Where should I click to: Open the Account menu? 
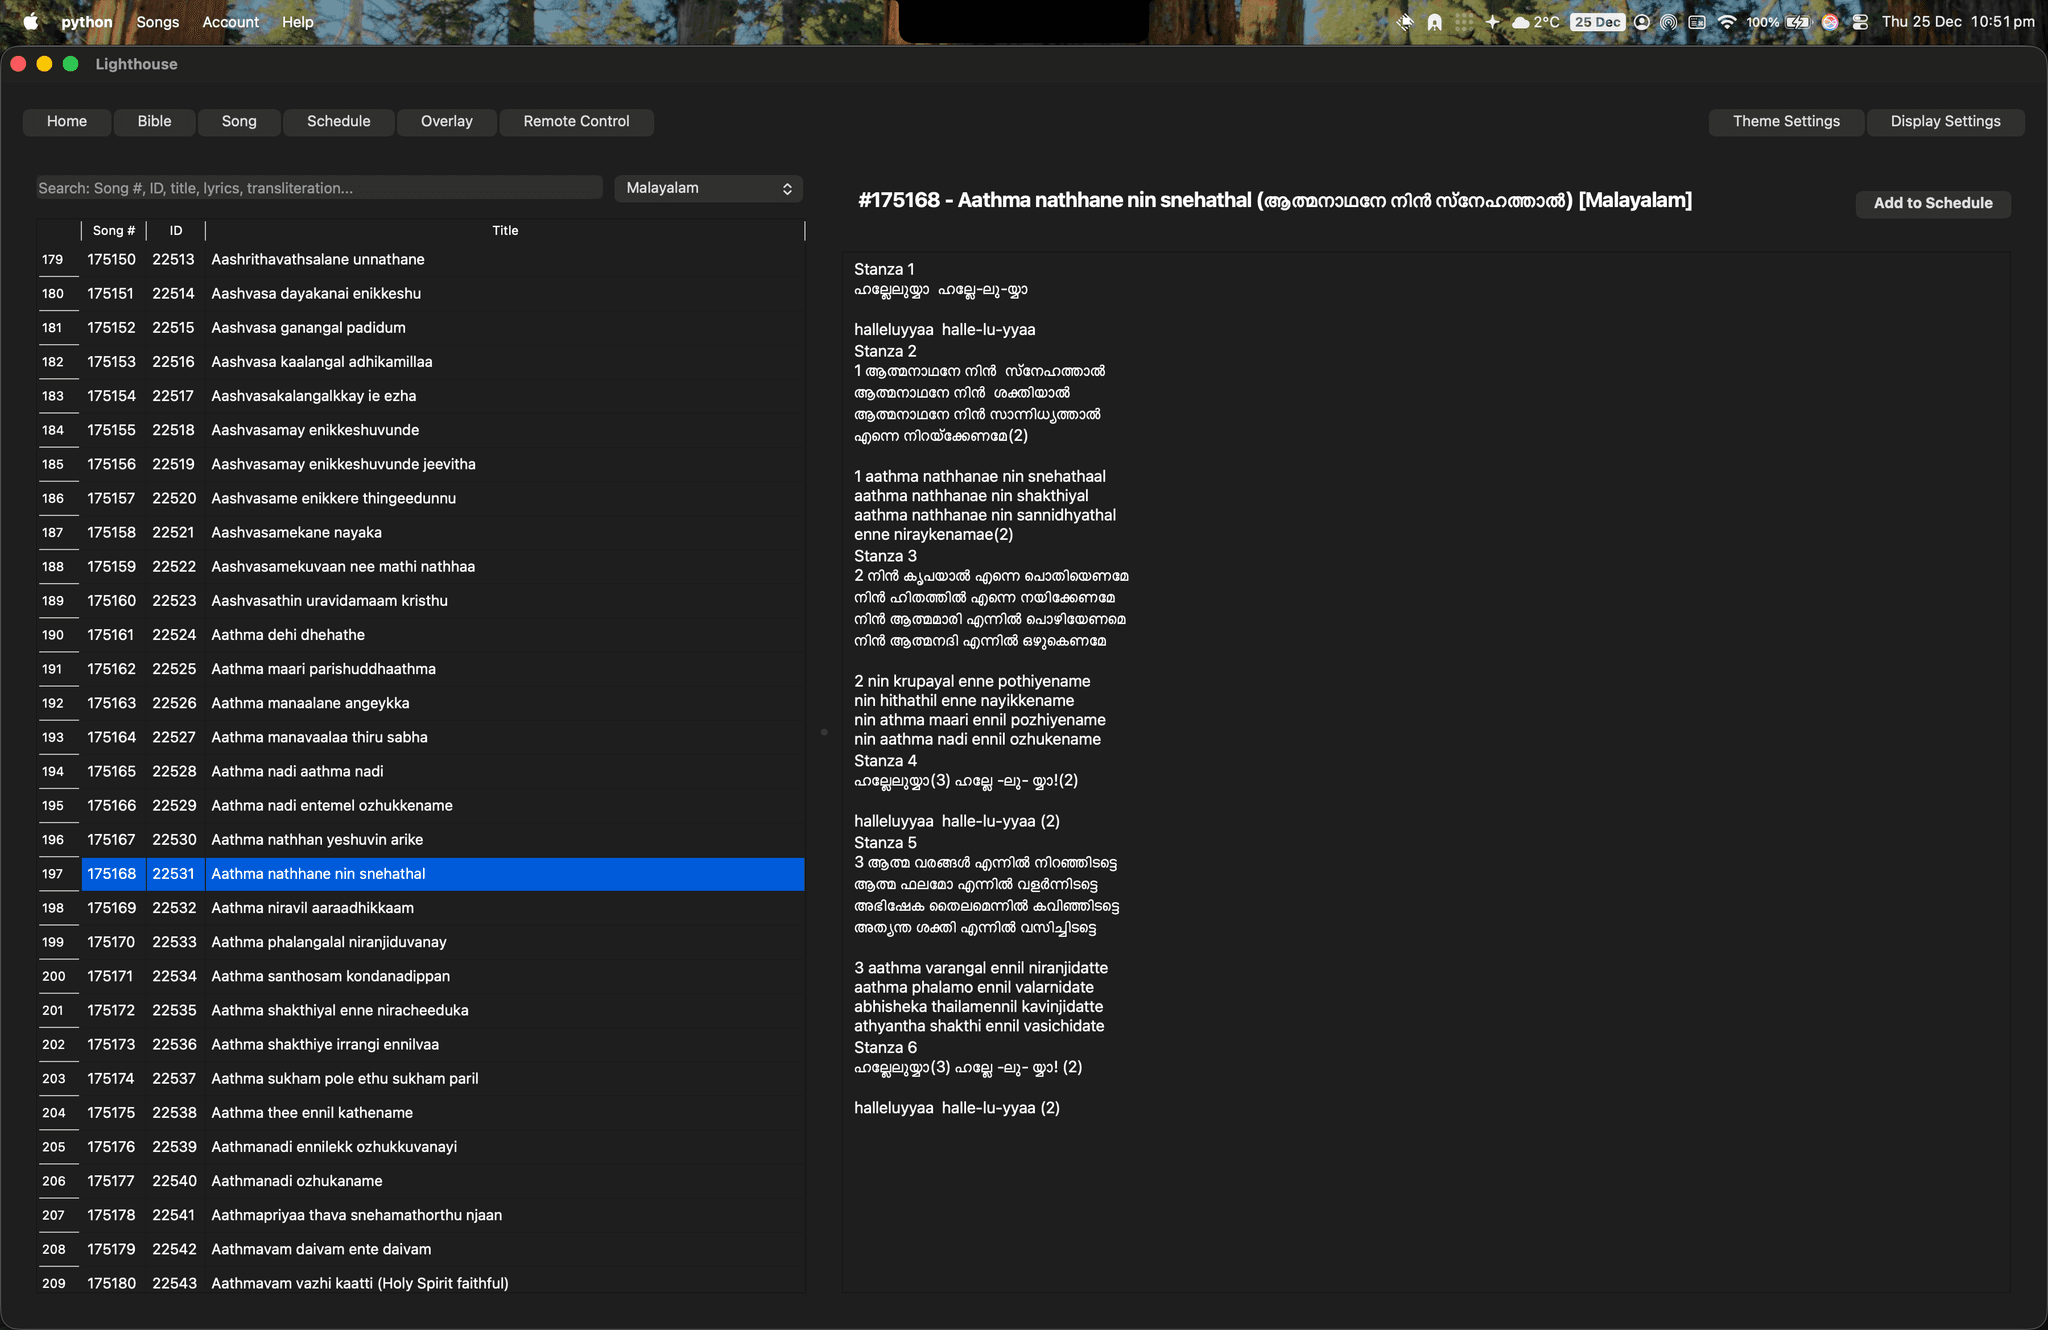pyautogui.click(x=230, y=22)
